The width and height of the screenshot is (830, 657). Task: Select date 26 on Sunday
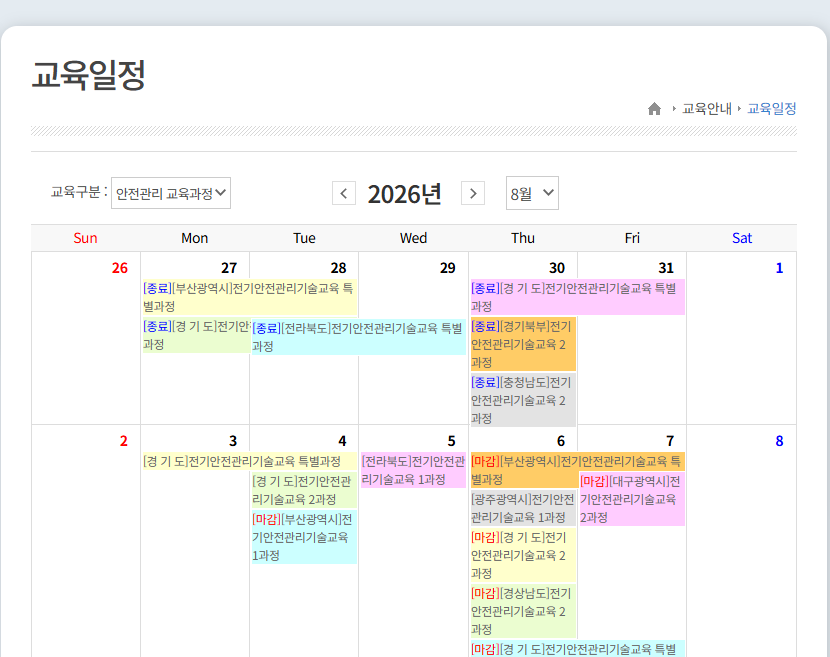pos(120,268)
